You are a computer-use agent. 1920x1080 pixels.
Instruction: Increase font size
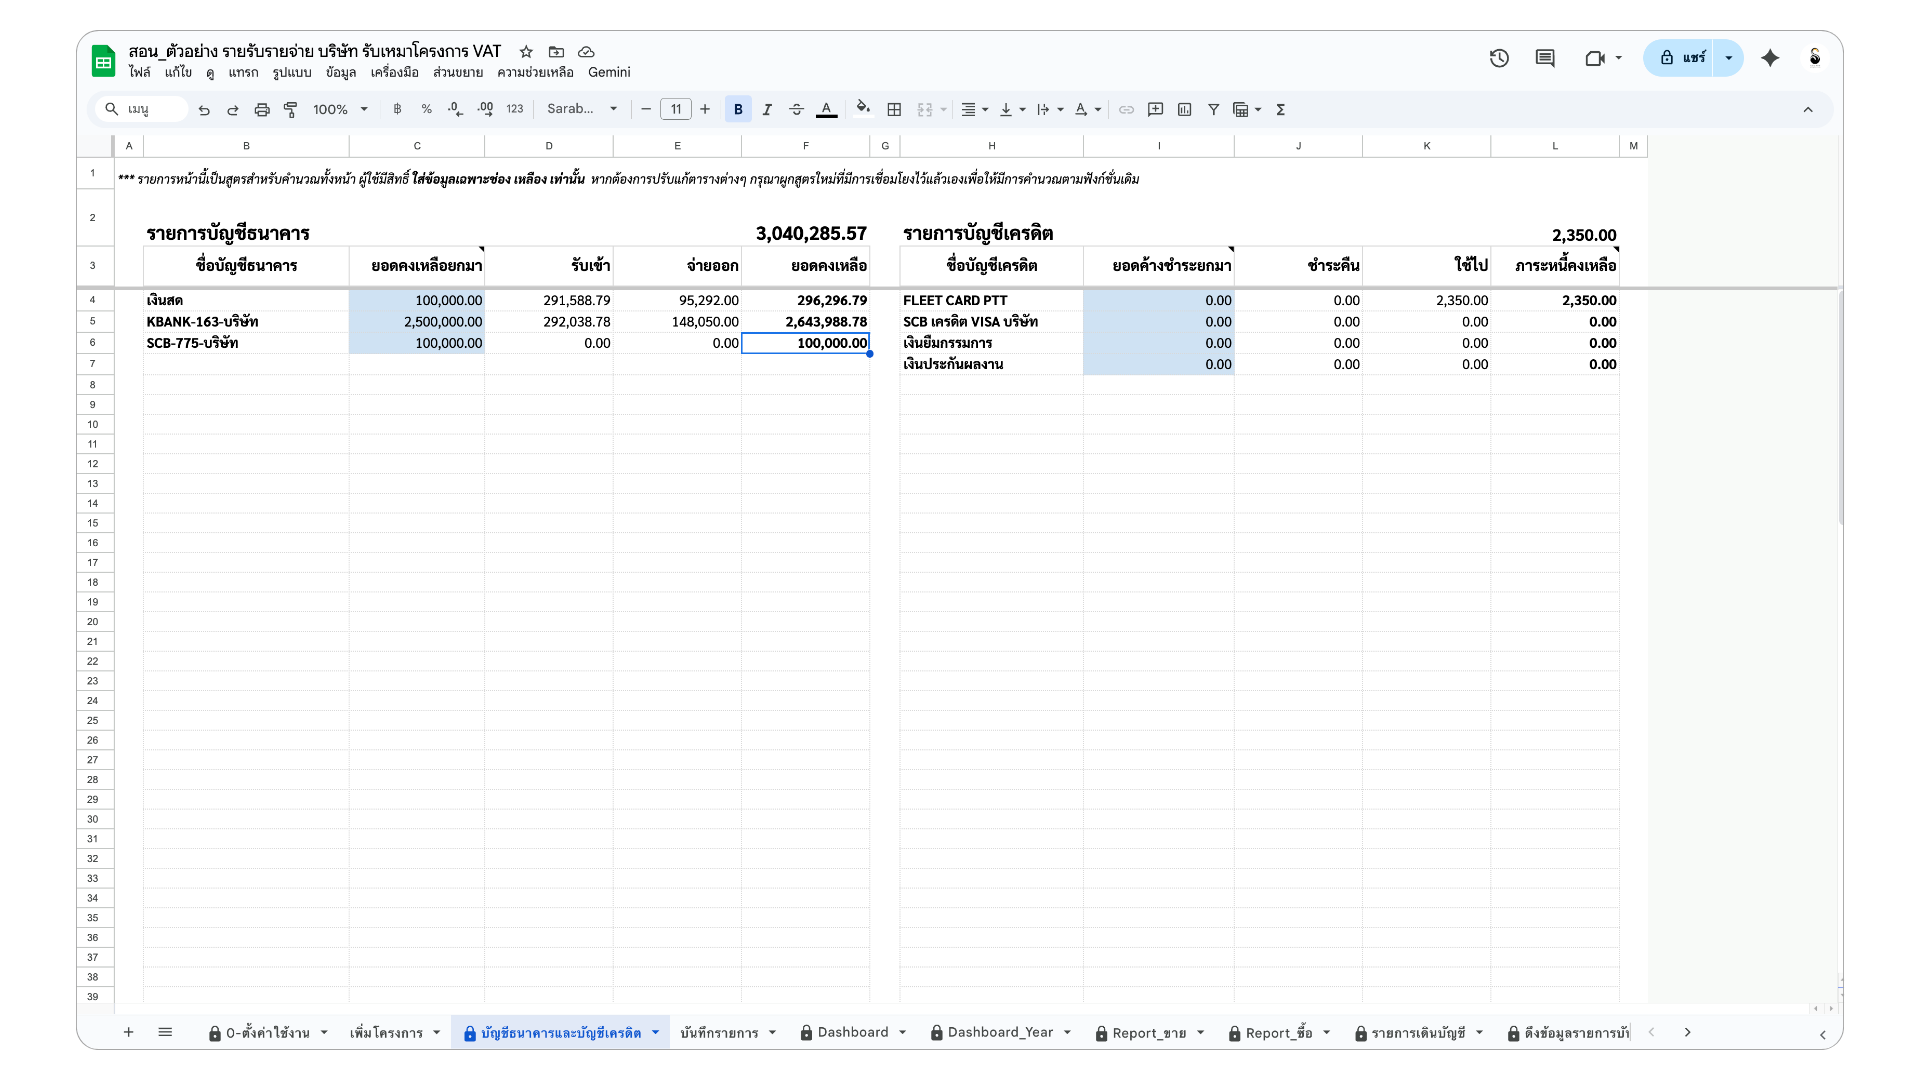[x=705, y=110]
